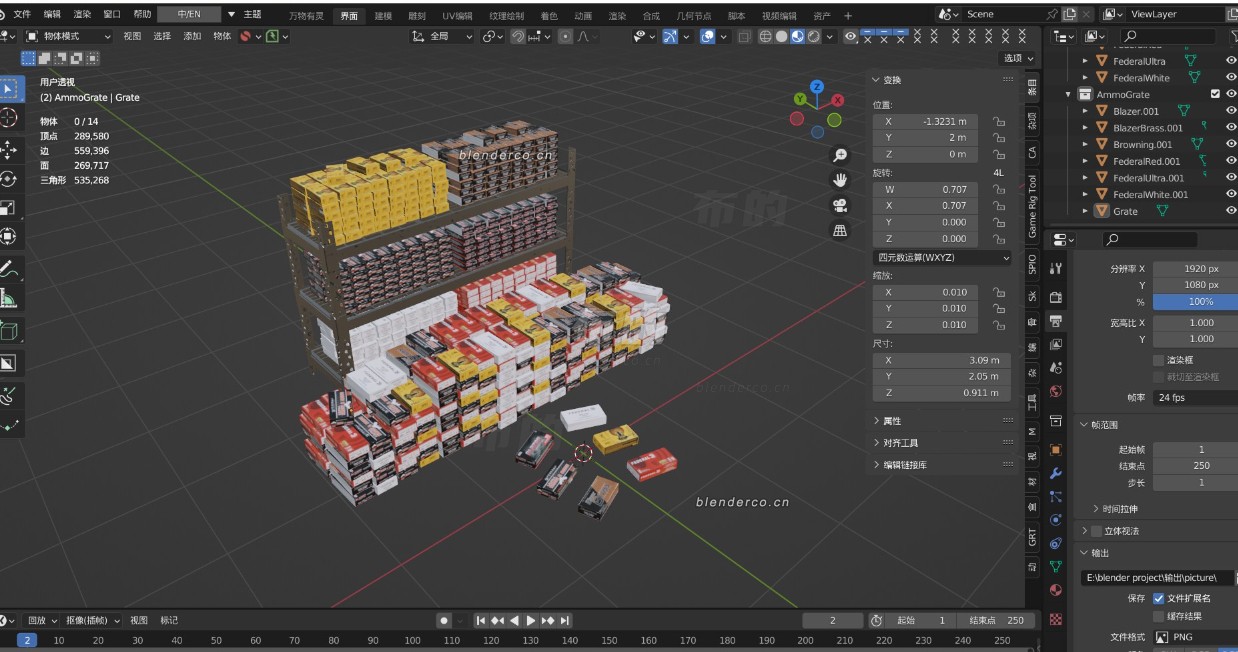Image resolution: width=1238 pixels, height=652 pixels.
Task: Toggle visibility of Blazer.001 object
Action: 1231,111
